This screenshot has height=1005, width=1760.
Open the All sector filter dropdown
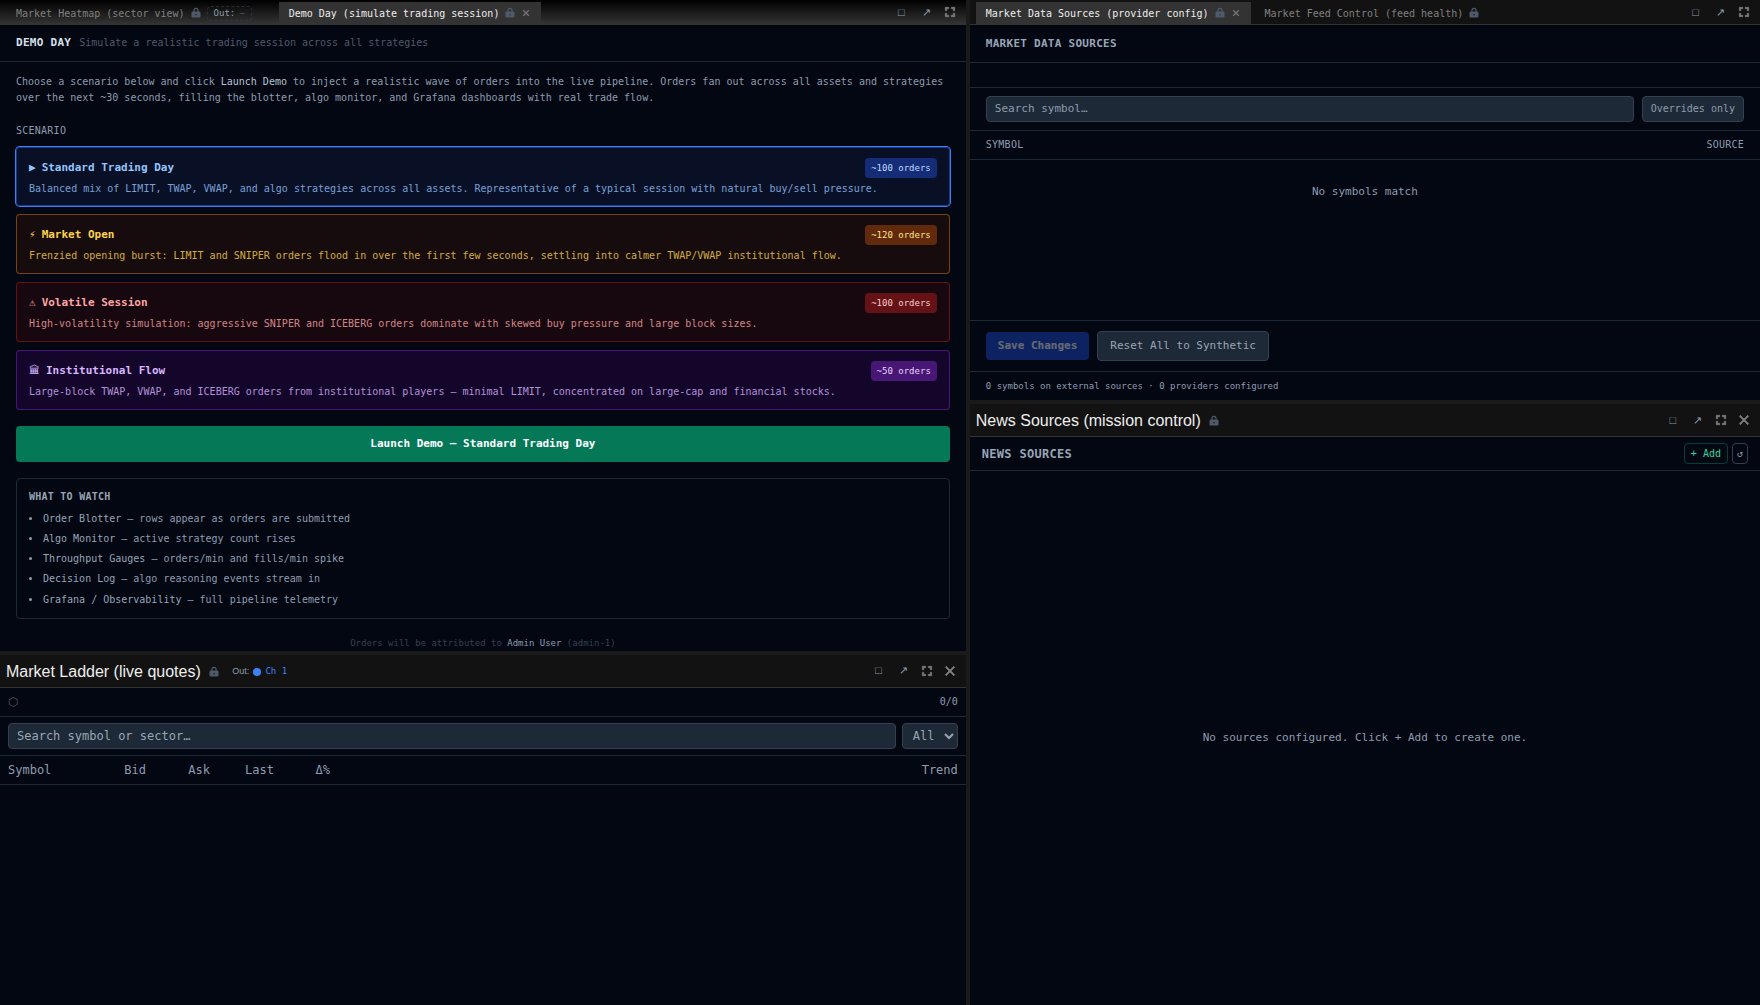point(930,736)
